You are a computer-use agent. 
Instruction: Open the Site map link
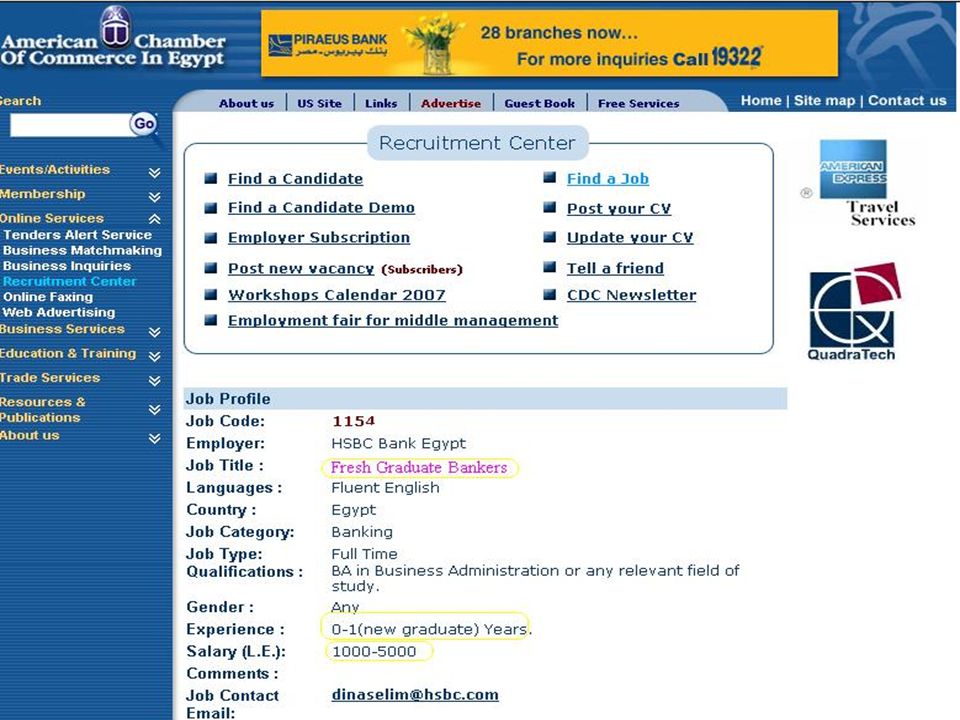pyautogui.click(x=824, y=100)
